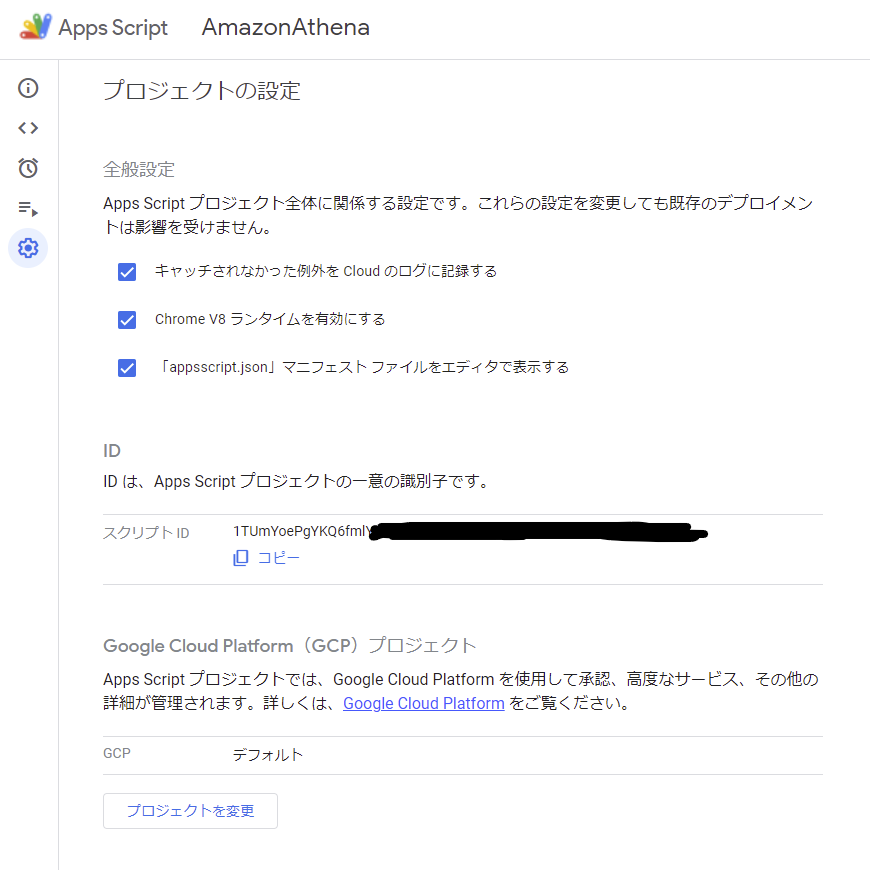Open the Google Cloud Platform hyperlink
The image size is (870, 870).
tap(423, 703)
